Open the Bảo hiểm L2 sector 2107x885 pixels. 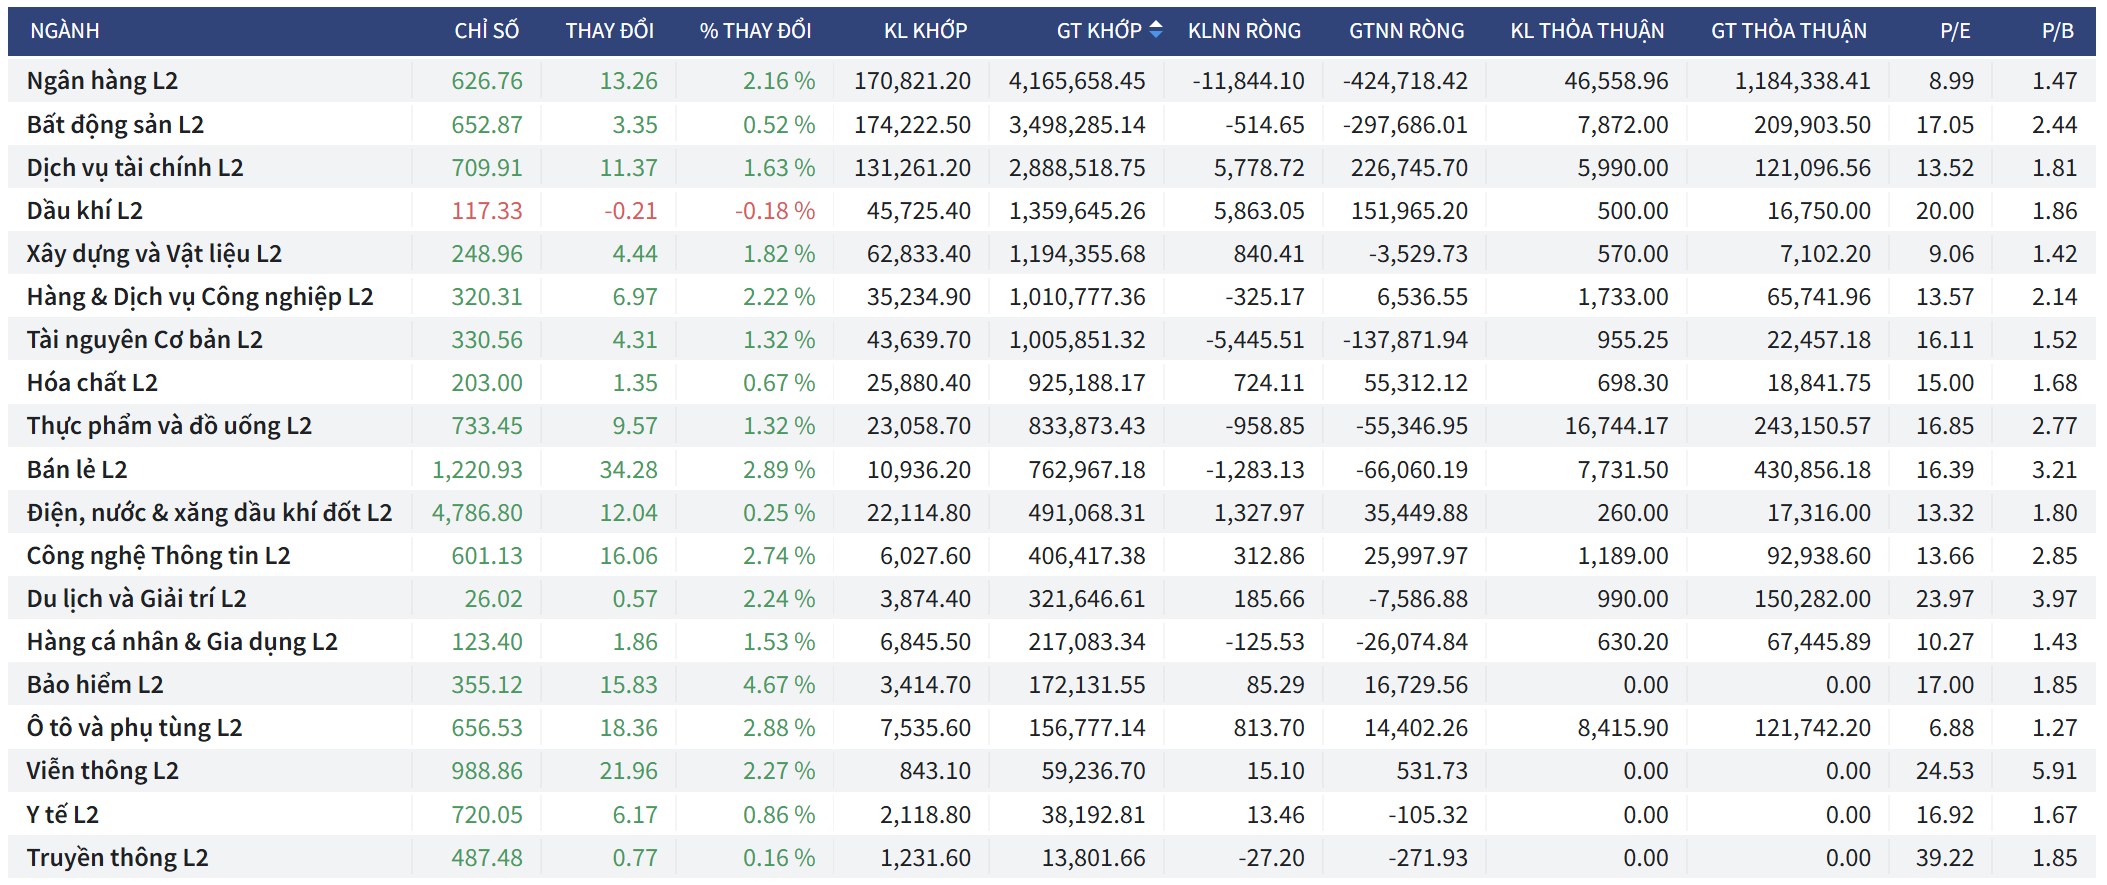tap(95, 685)
